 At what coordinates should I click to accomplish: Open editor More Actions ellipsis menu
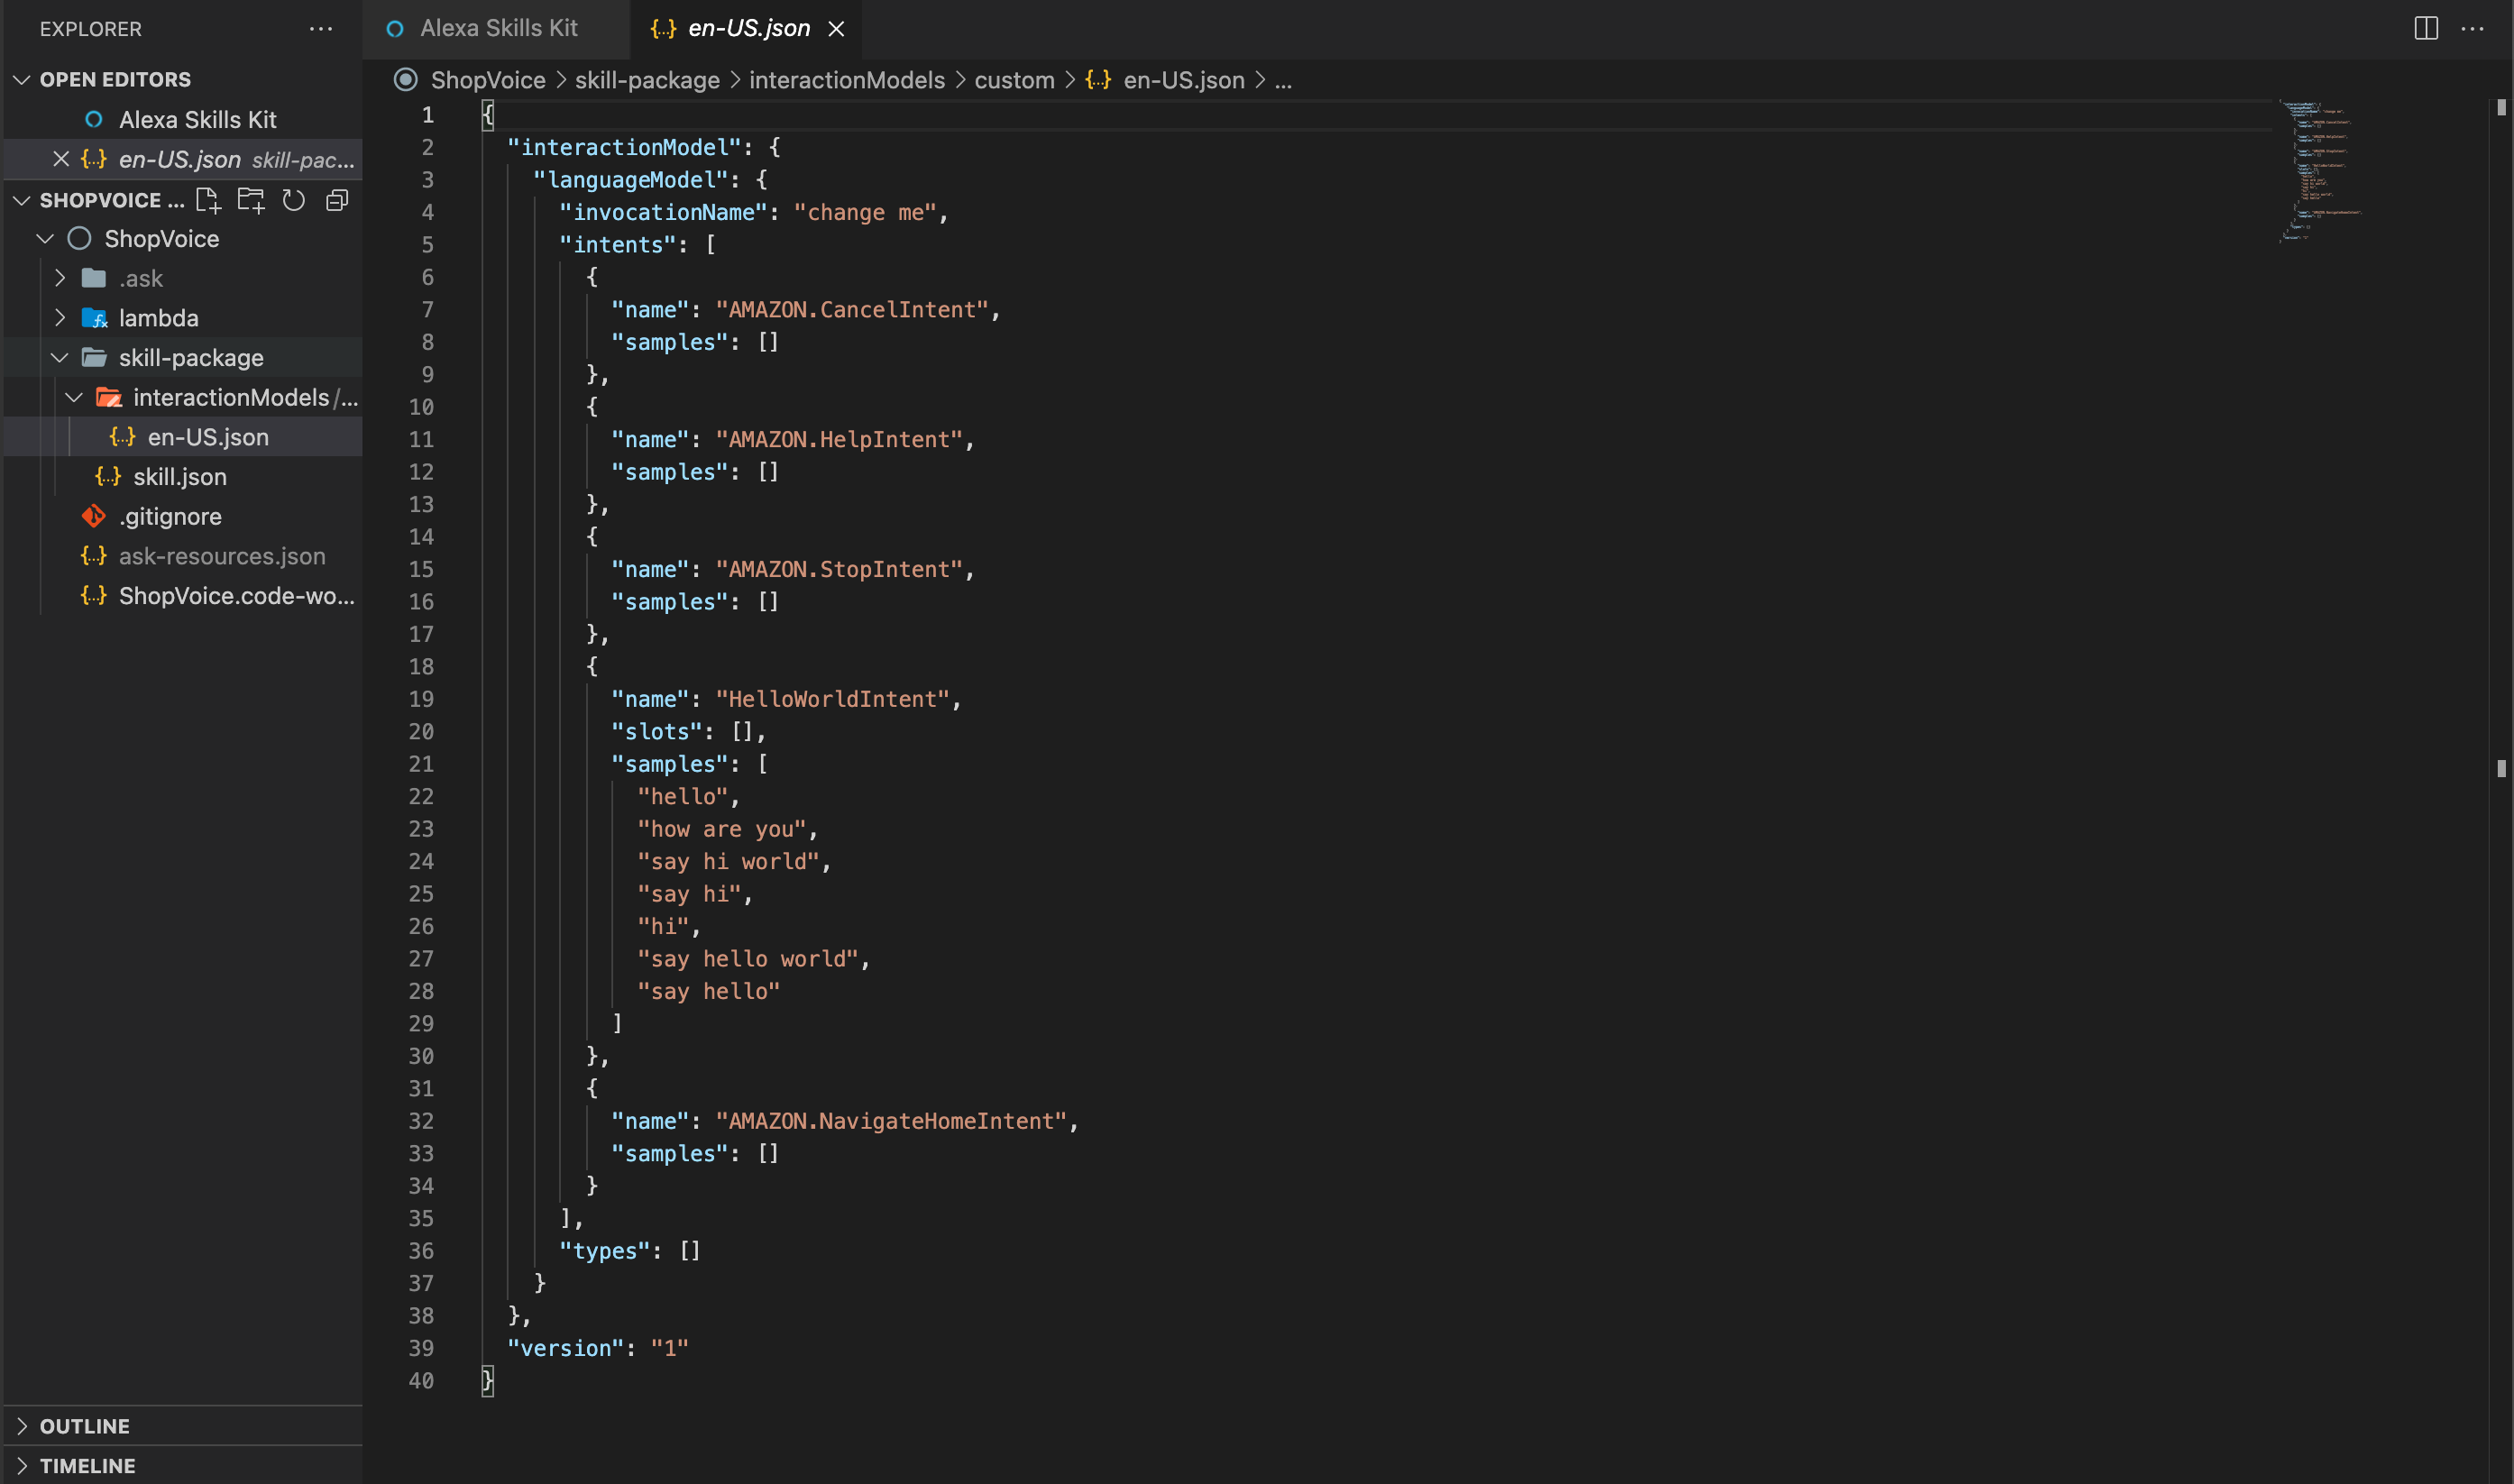(x=2472, y=28)
